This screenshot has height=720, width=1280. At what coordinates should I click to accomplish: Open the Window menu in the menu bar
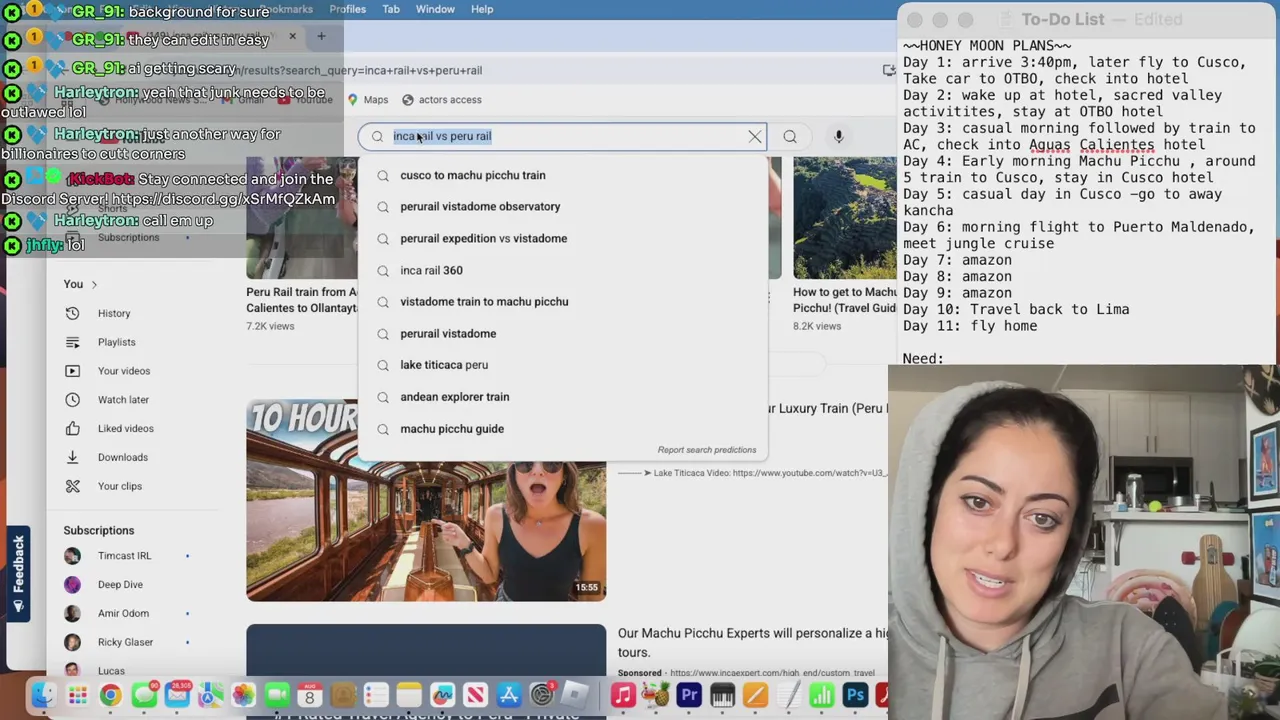tap(435, 9)
